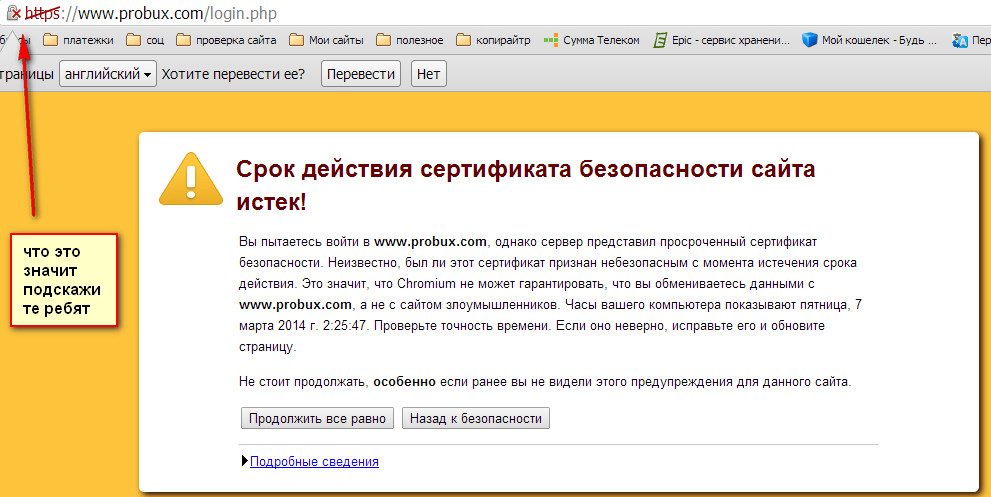This screenshot has height=497, width=991.
Task: Open the английский language dropdown
Action: (108, 74)
